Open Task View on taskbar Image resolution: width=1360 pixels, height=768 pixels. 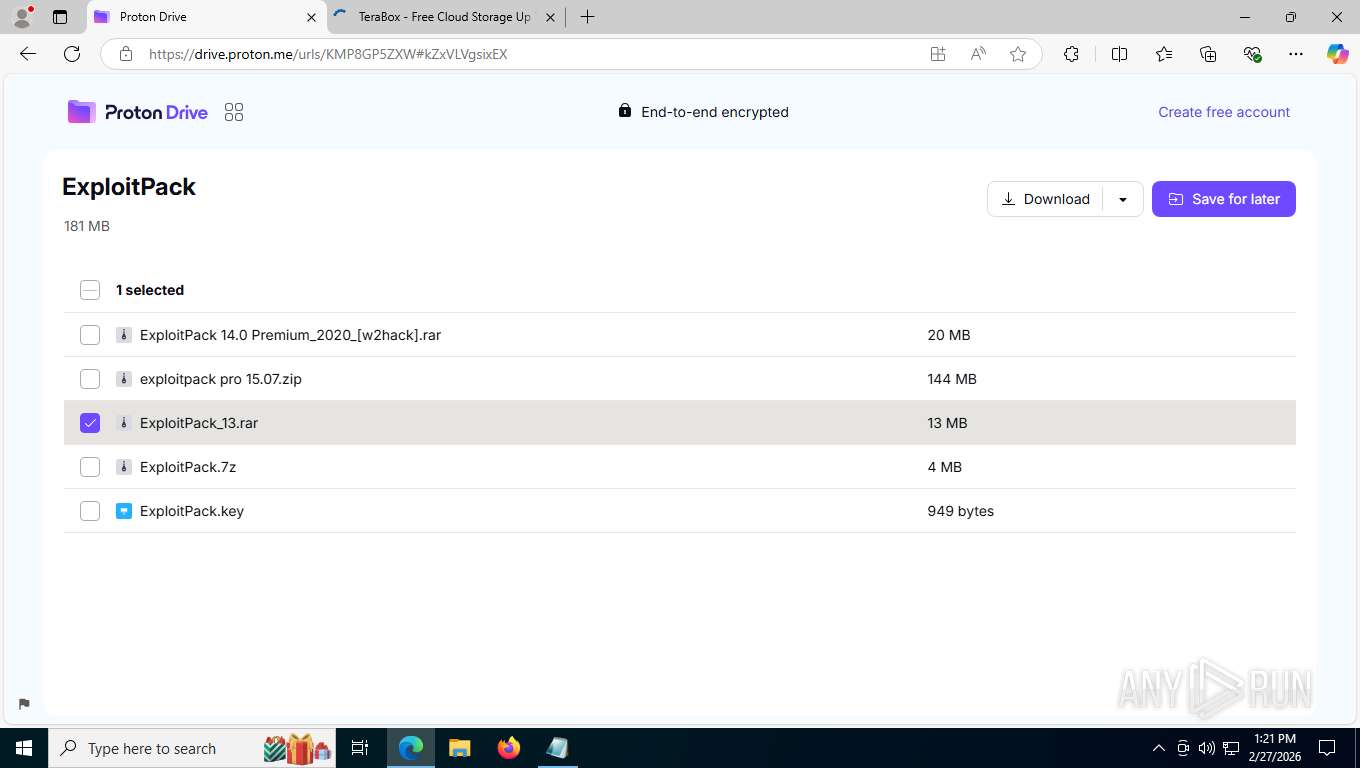tap(360, 748)
